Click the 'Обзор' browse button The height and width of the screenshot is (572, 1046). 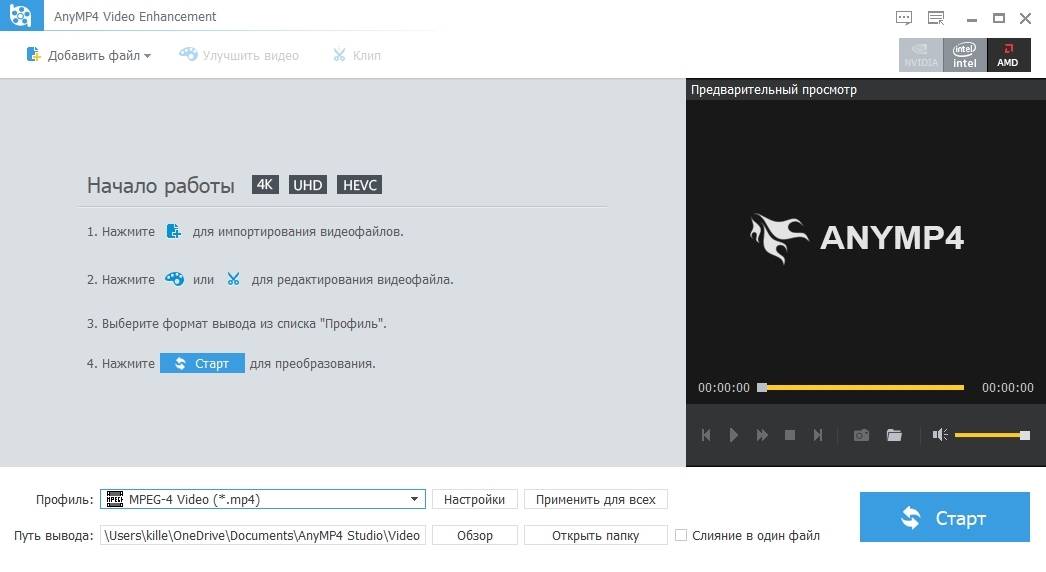[475, 535]
